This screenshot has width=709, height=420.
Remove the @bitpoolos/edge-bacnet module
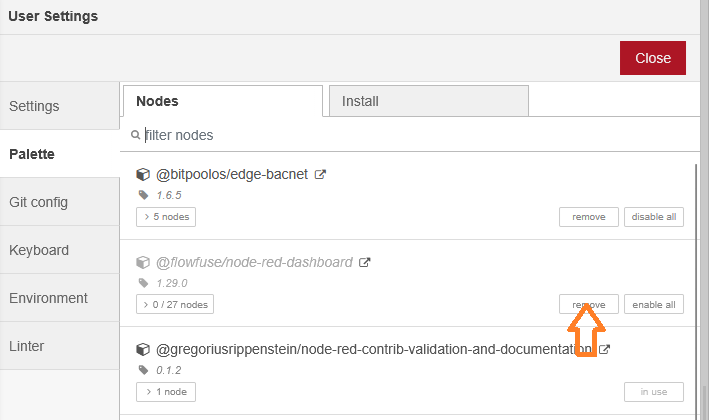[588, 217]
